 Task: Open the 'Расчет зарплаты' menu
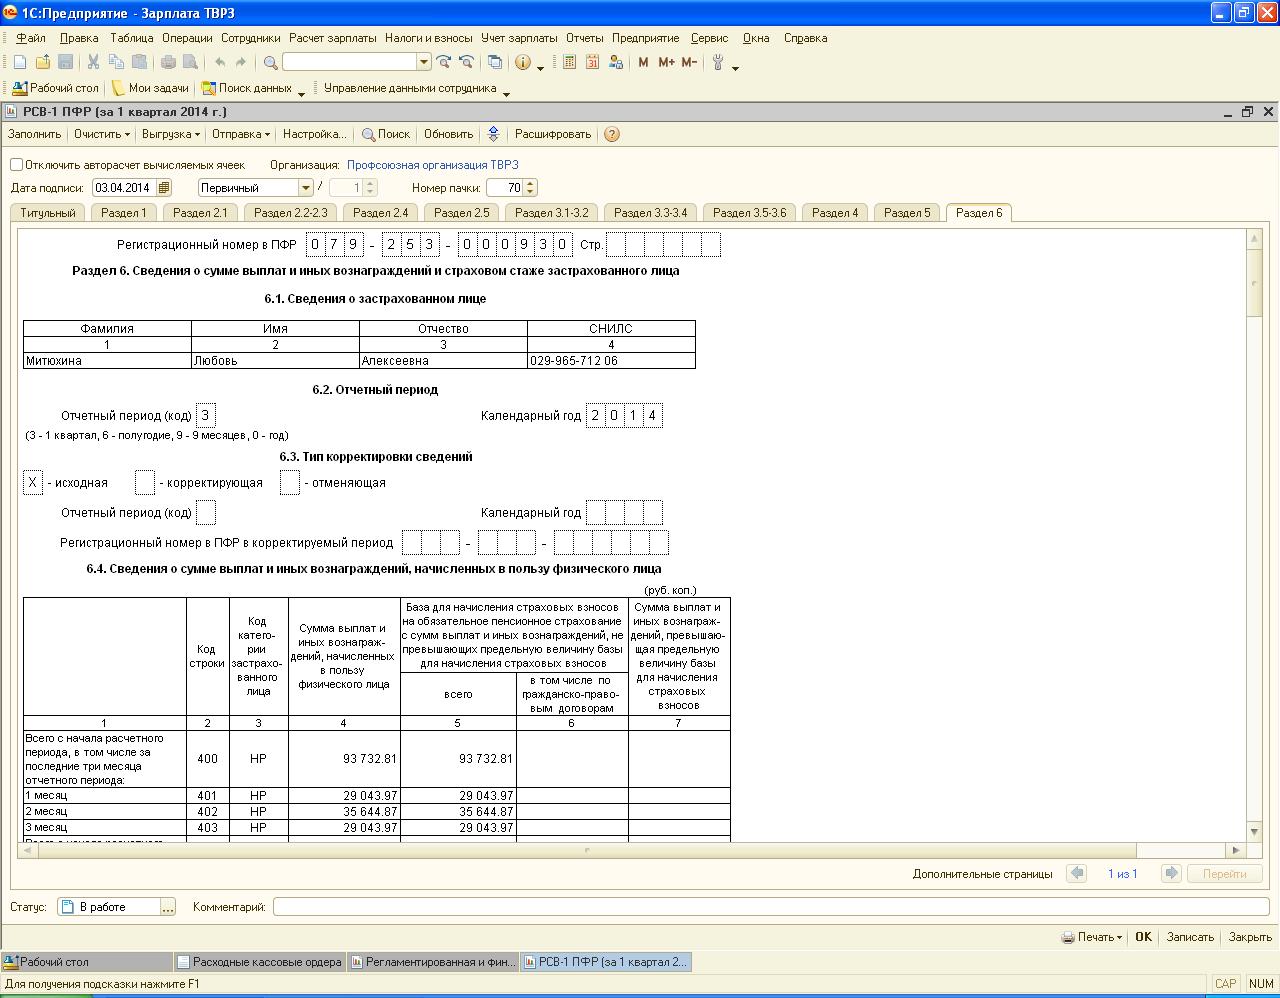332,38
